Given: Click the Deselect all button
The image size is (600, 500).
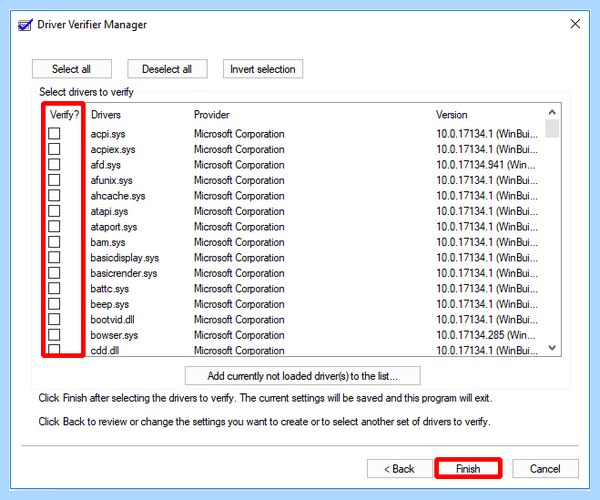Looking at the screenshot, I should click(x=167, y=69).
